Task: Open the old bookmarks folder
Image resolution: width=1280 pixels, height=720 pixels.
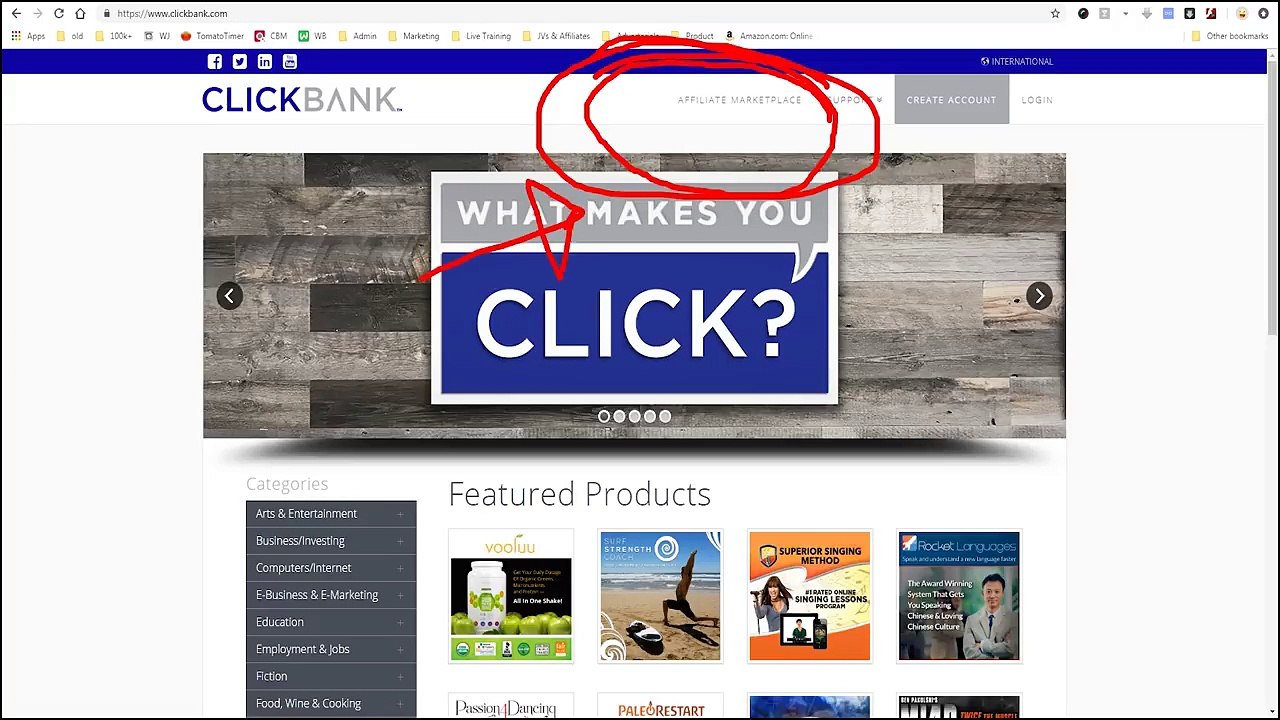Action: 70,36
